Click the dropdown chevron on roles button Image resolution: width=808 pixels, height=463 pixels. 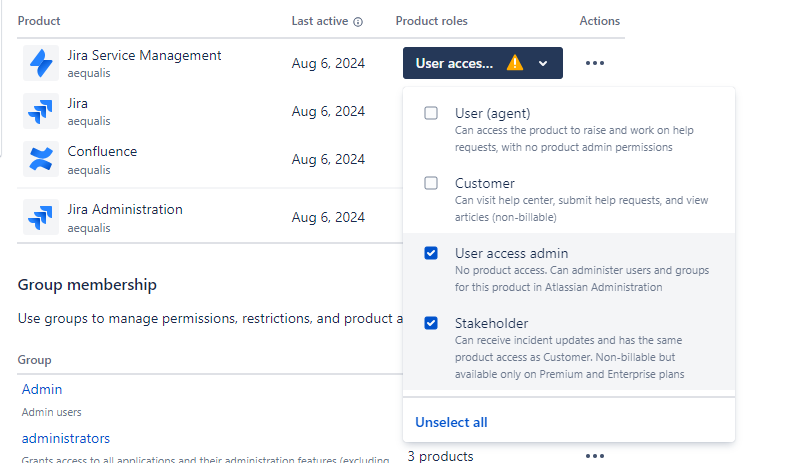click(x=543, y=63)
